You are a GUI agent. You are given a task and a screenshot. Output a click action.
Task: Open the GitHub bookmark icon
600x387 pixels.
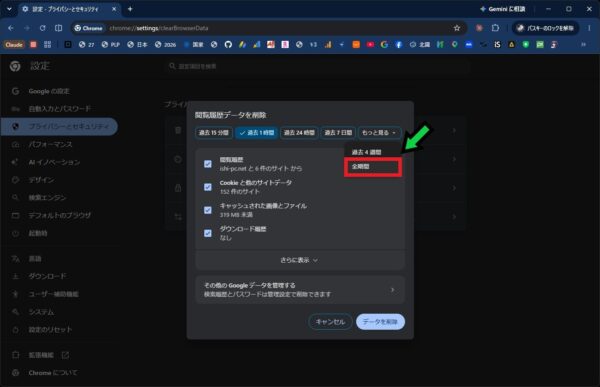tap(228, 45)
